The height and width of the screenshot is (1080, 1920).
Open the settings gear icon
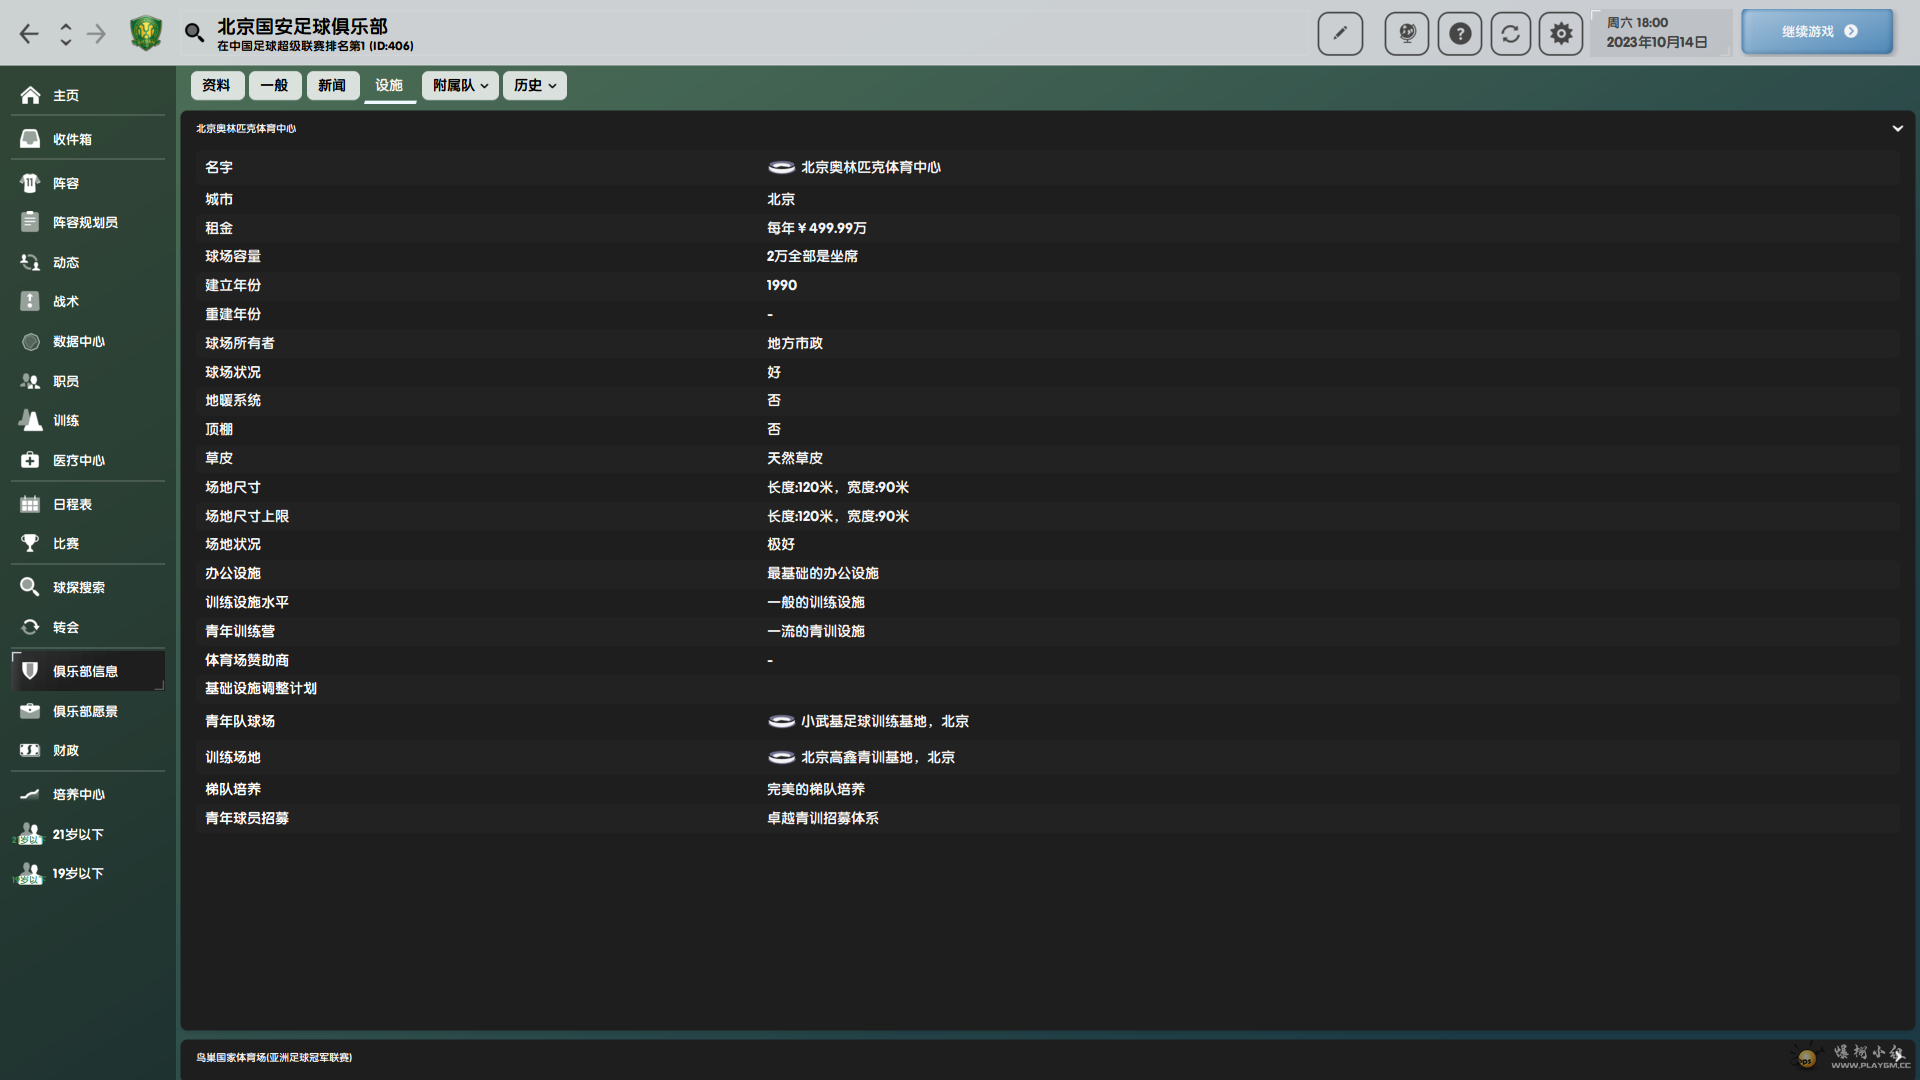pos(1561,33)
